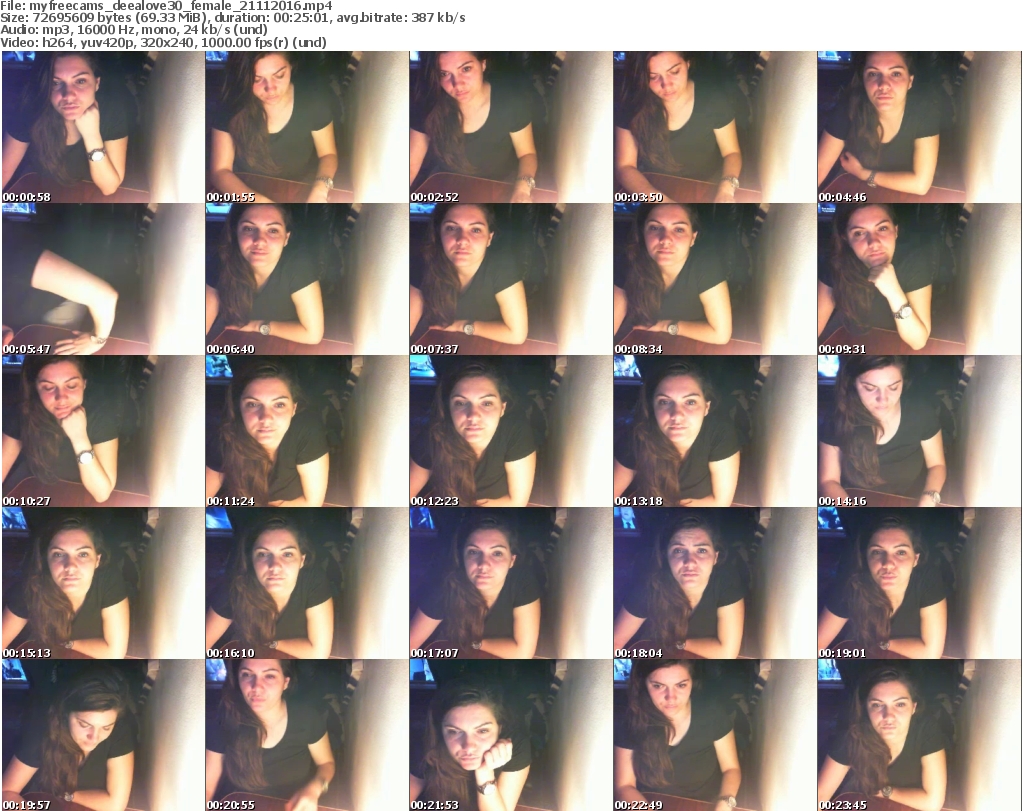Viewport: 1024px width, 811px height.
Task: Pick the preview frame at 00:10:27
Action: [x=103, y=432]
